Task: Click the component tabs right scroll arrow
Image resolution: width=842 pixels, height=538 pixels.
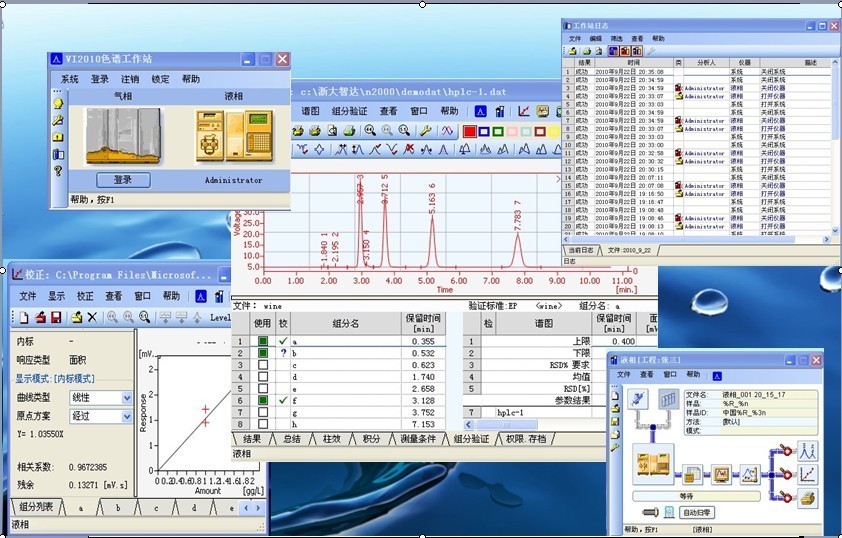Action: 259,508
